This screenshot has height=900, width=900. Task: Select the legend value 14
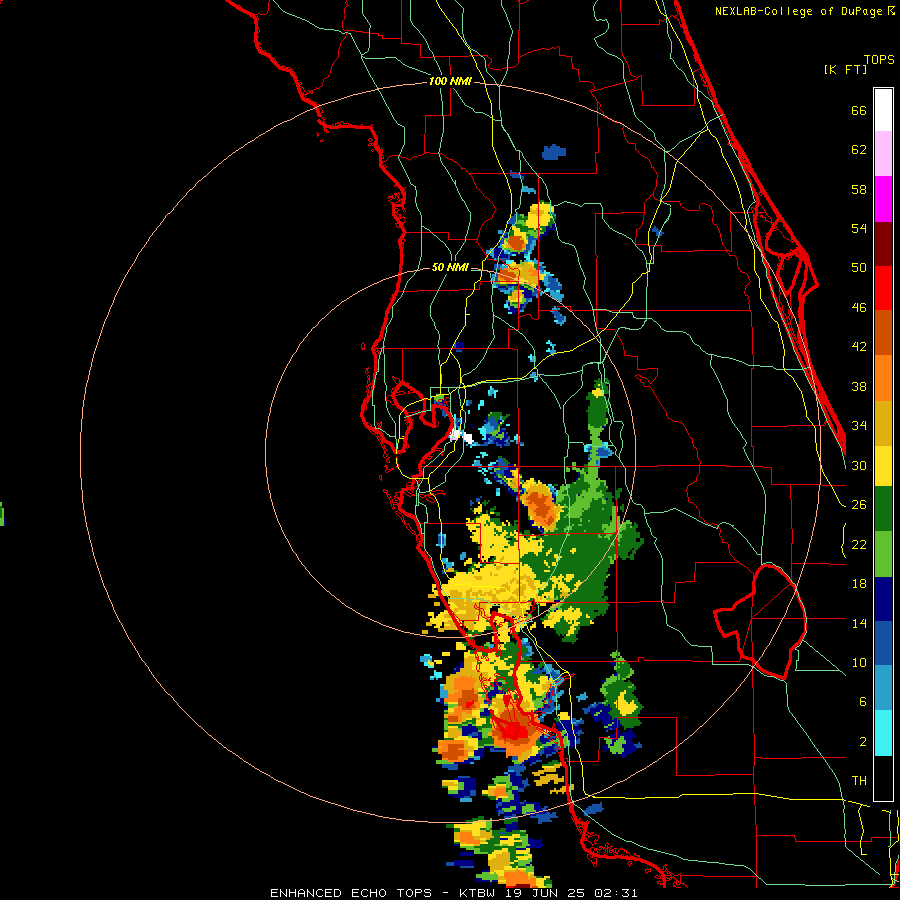click(859, 623)
